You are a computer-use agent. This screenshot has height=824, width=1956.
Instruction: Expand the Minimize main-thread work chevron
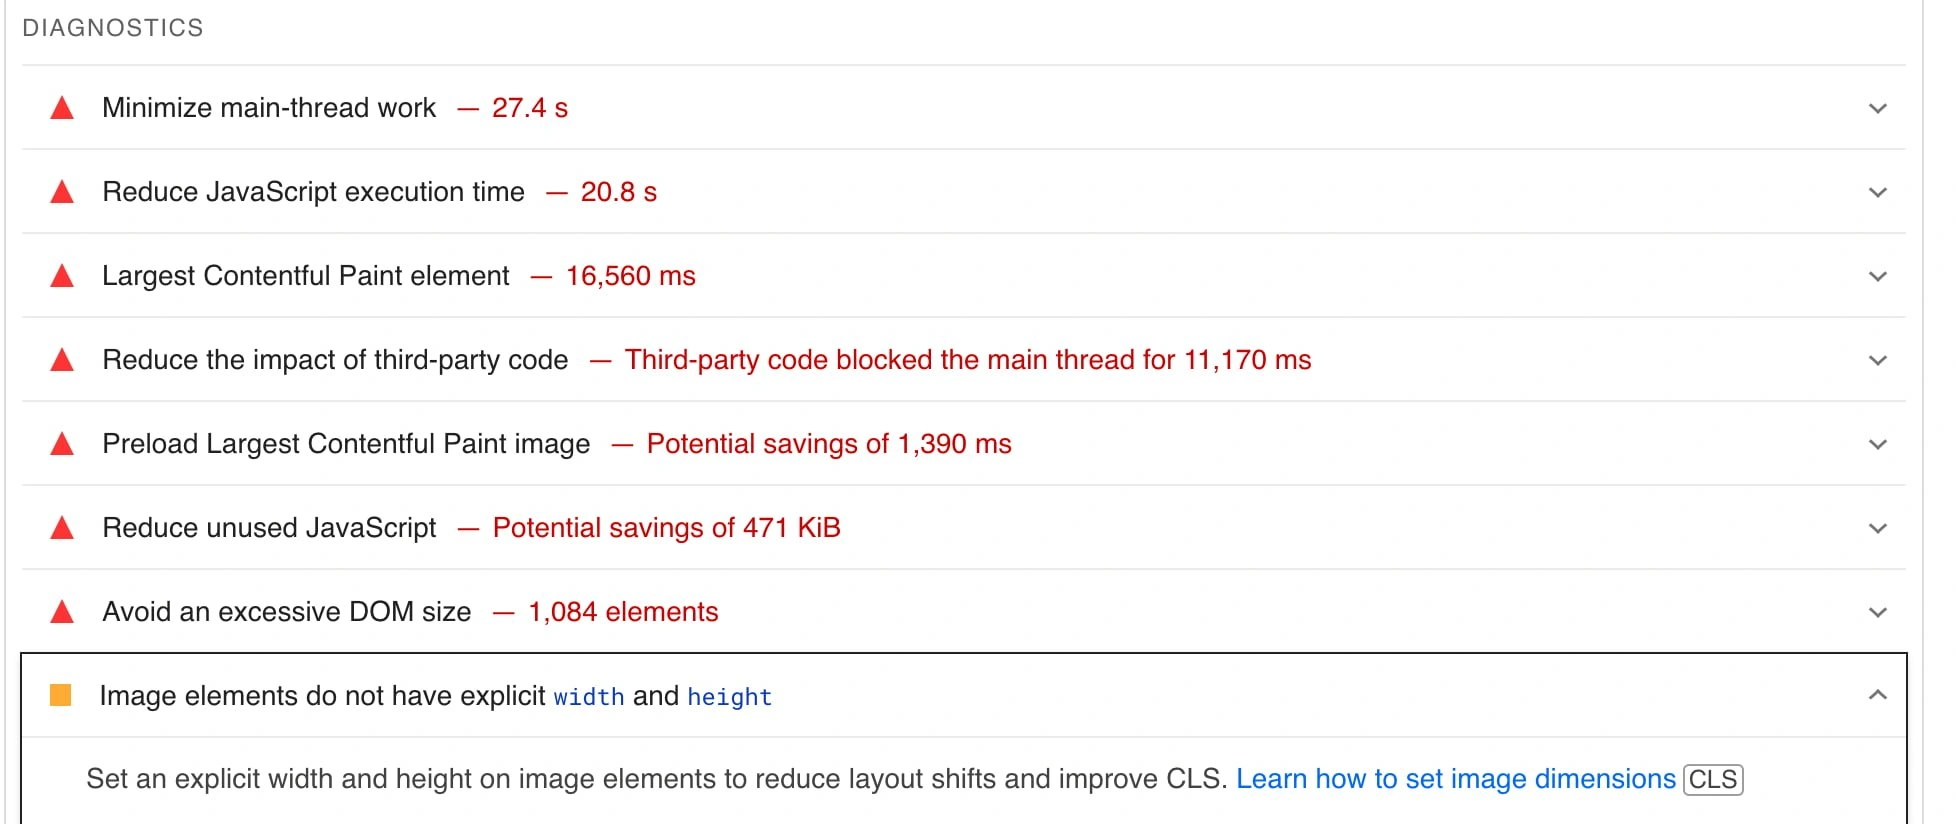tap(1877, 108)
